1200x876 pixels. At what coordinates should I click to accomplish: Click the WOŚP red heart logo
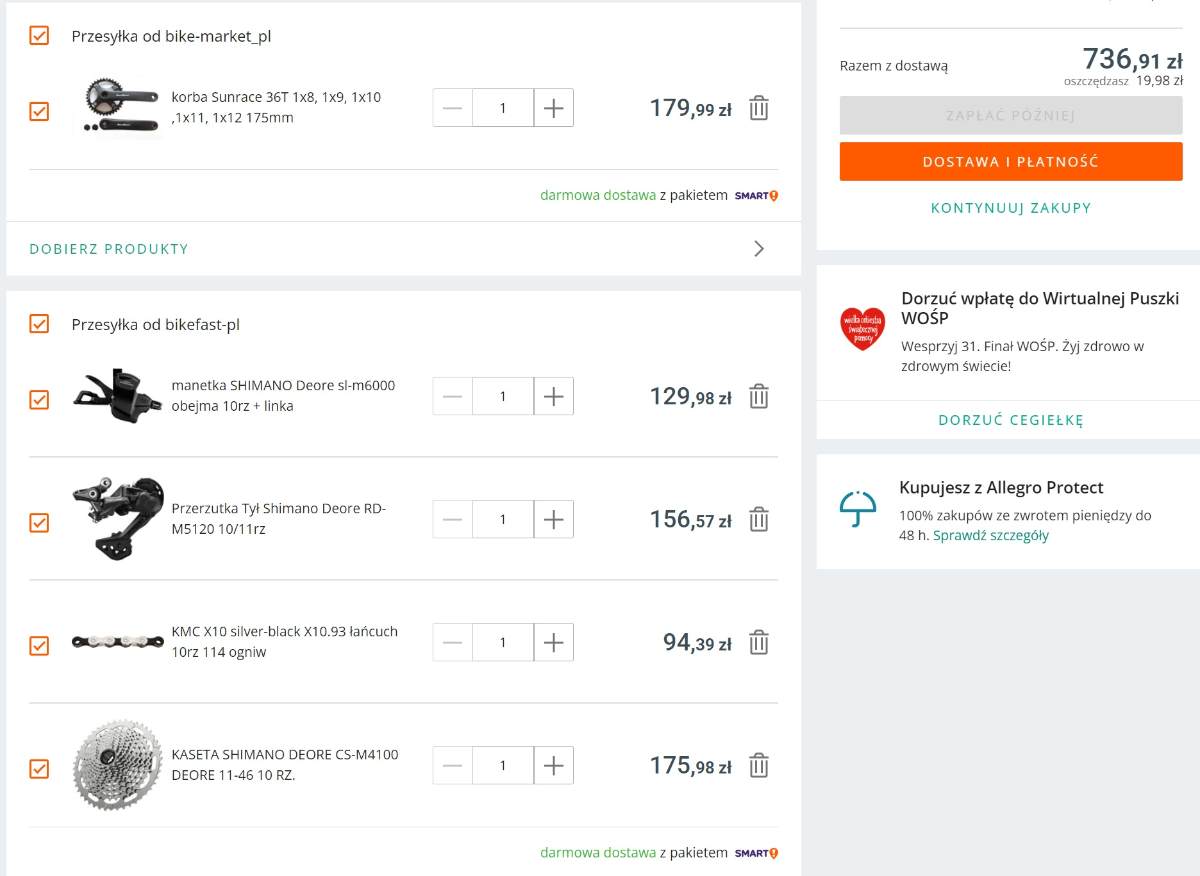click(x=862, y=329)
